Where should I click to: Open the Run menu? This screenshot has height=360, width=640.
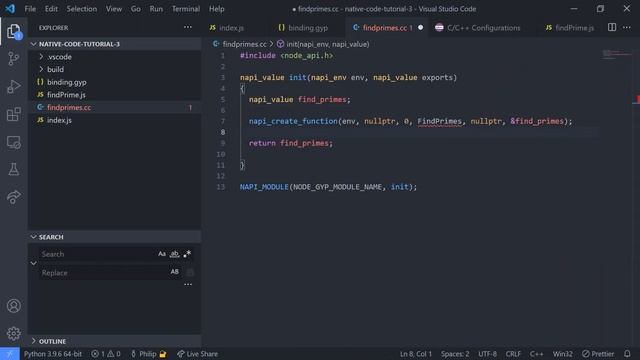click(156, 9)
